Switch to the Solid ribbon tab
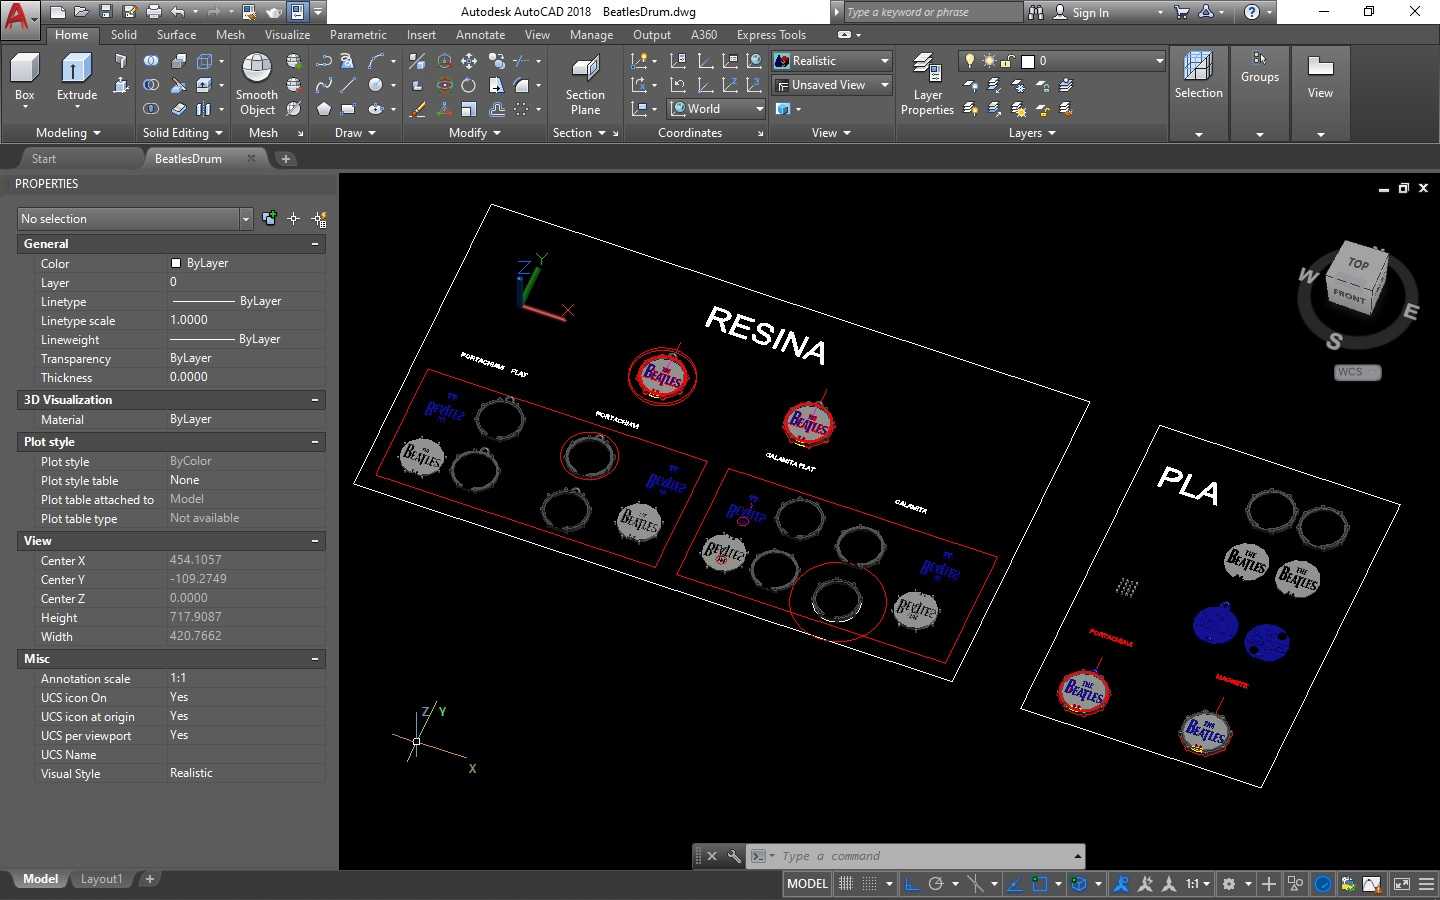 pyautogui.click(x=124, y=35)
